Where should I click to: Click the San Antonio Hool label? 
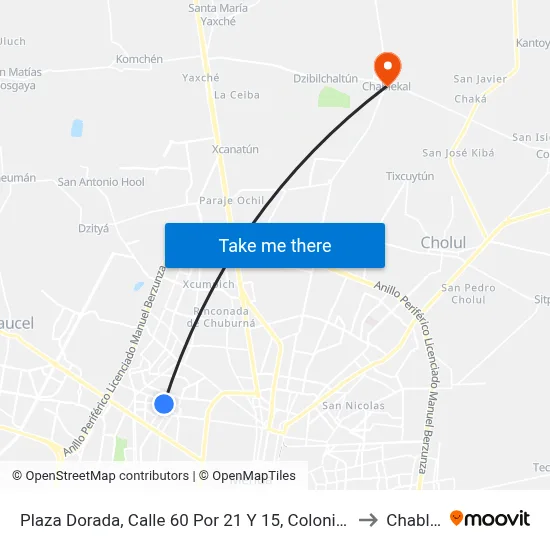pyautogui.click(x=101, y=182)
